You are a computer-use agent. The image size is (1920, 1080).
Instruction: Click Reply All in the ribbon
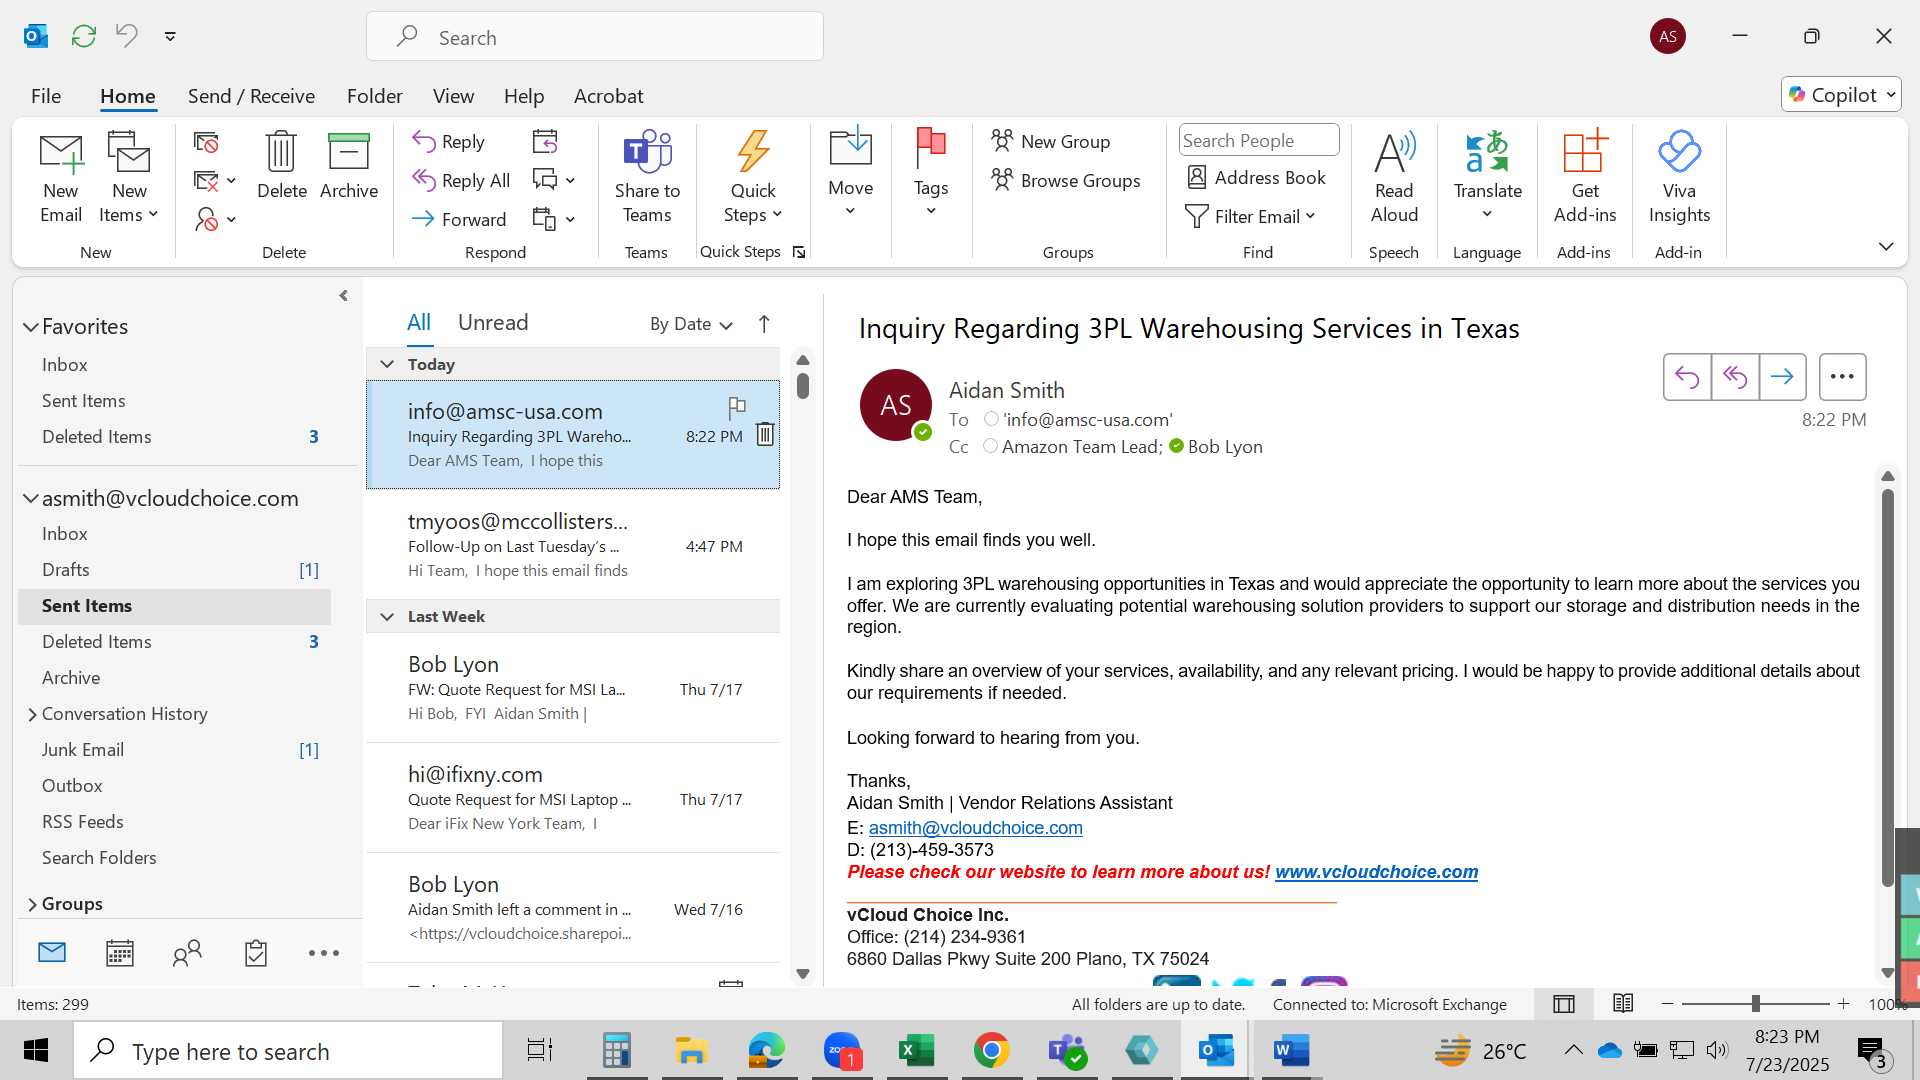click(x=461, y=180)
